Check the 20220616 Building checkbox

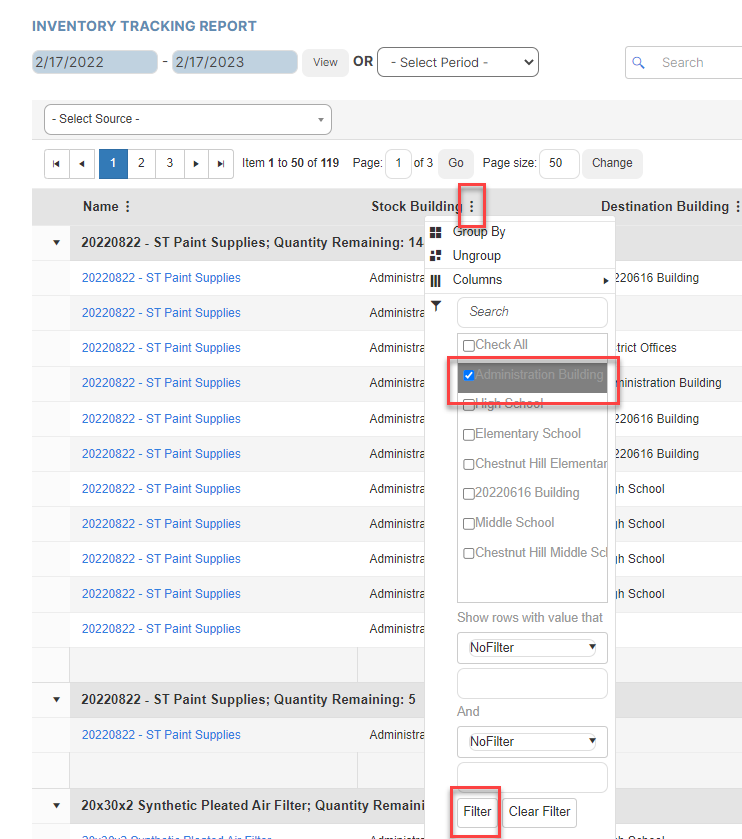469,493
